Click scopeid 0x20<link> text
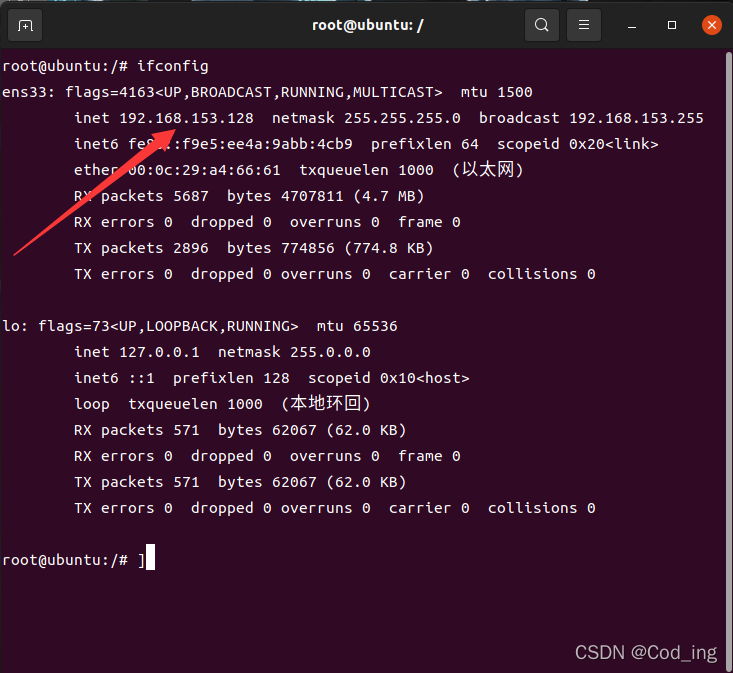733x673 pixels. pyautogui.click(x=577, y=144)
